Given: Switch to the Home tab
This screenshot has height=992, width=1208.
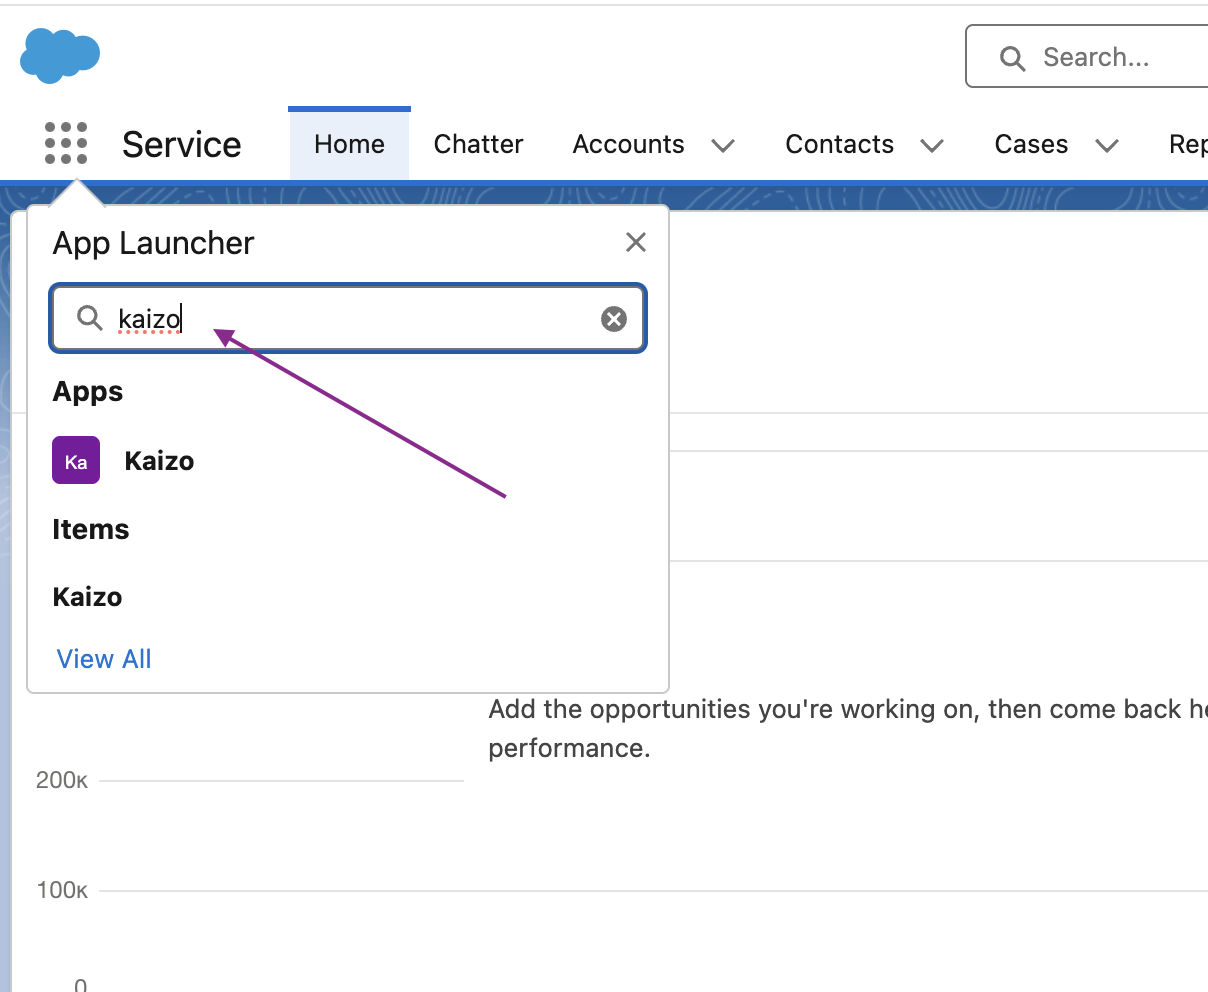Looking at the screenshot, I should (x=349, y=144).
